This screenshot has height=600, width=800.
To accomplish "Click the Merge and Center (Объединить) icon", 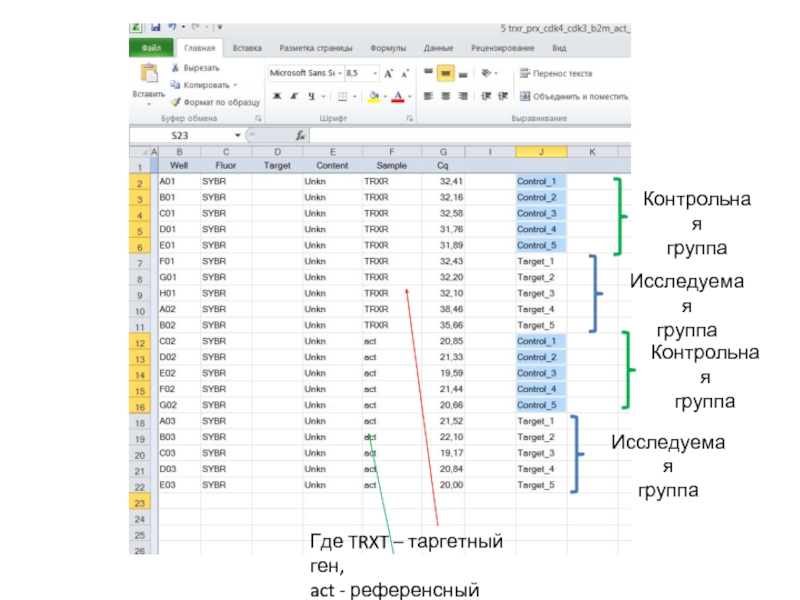I will (x=524, y=96).
